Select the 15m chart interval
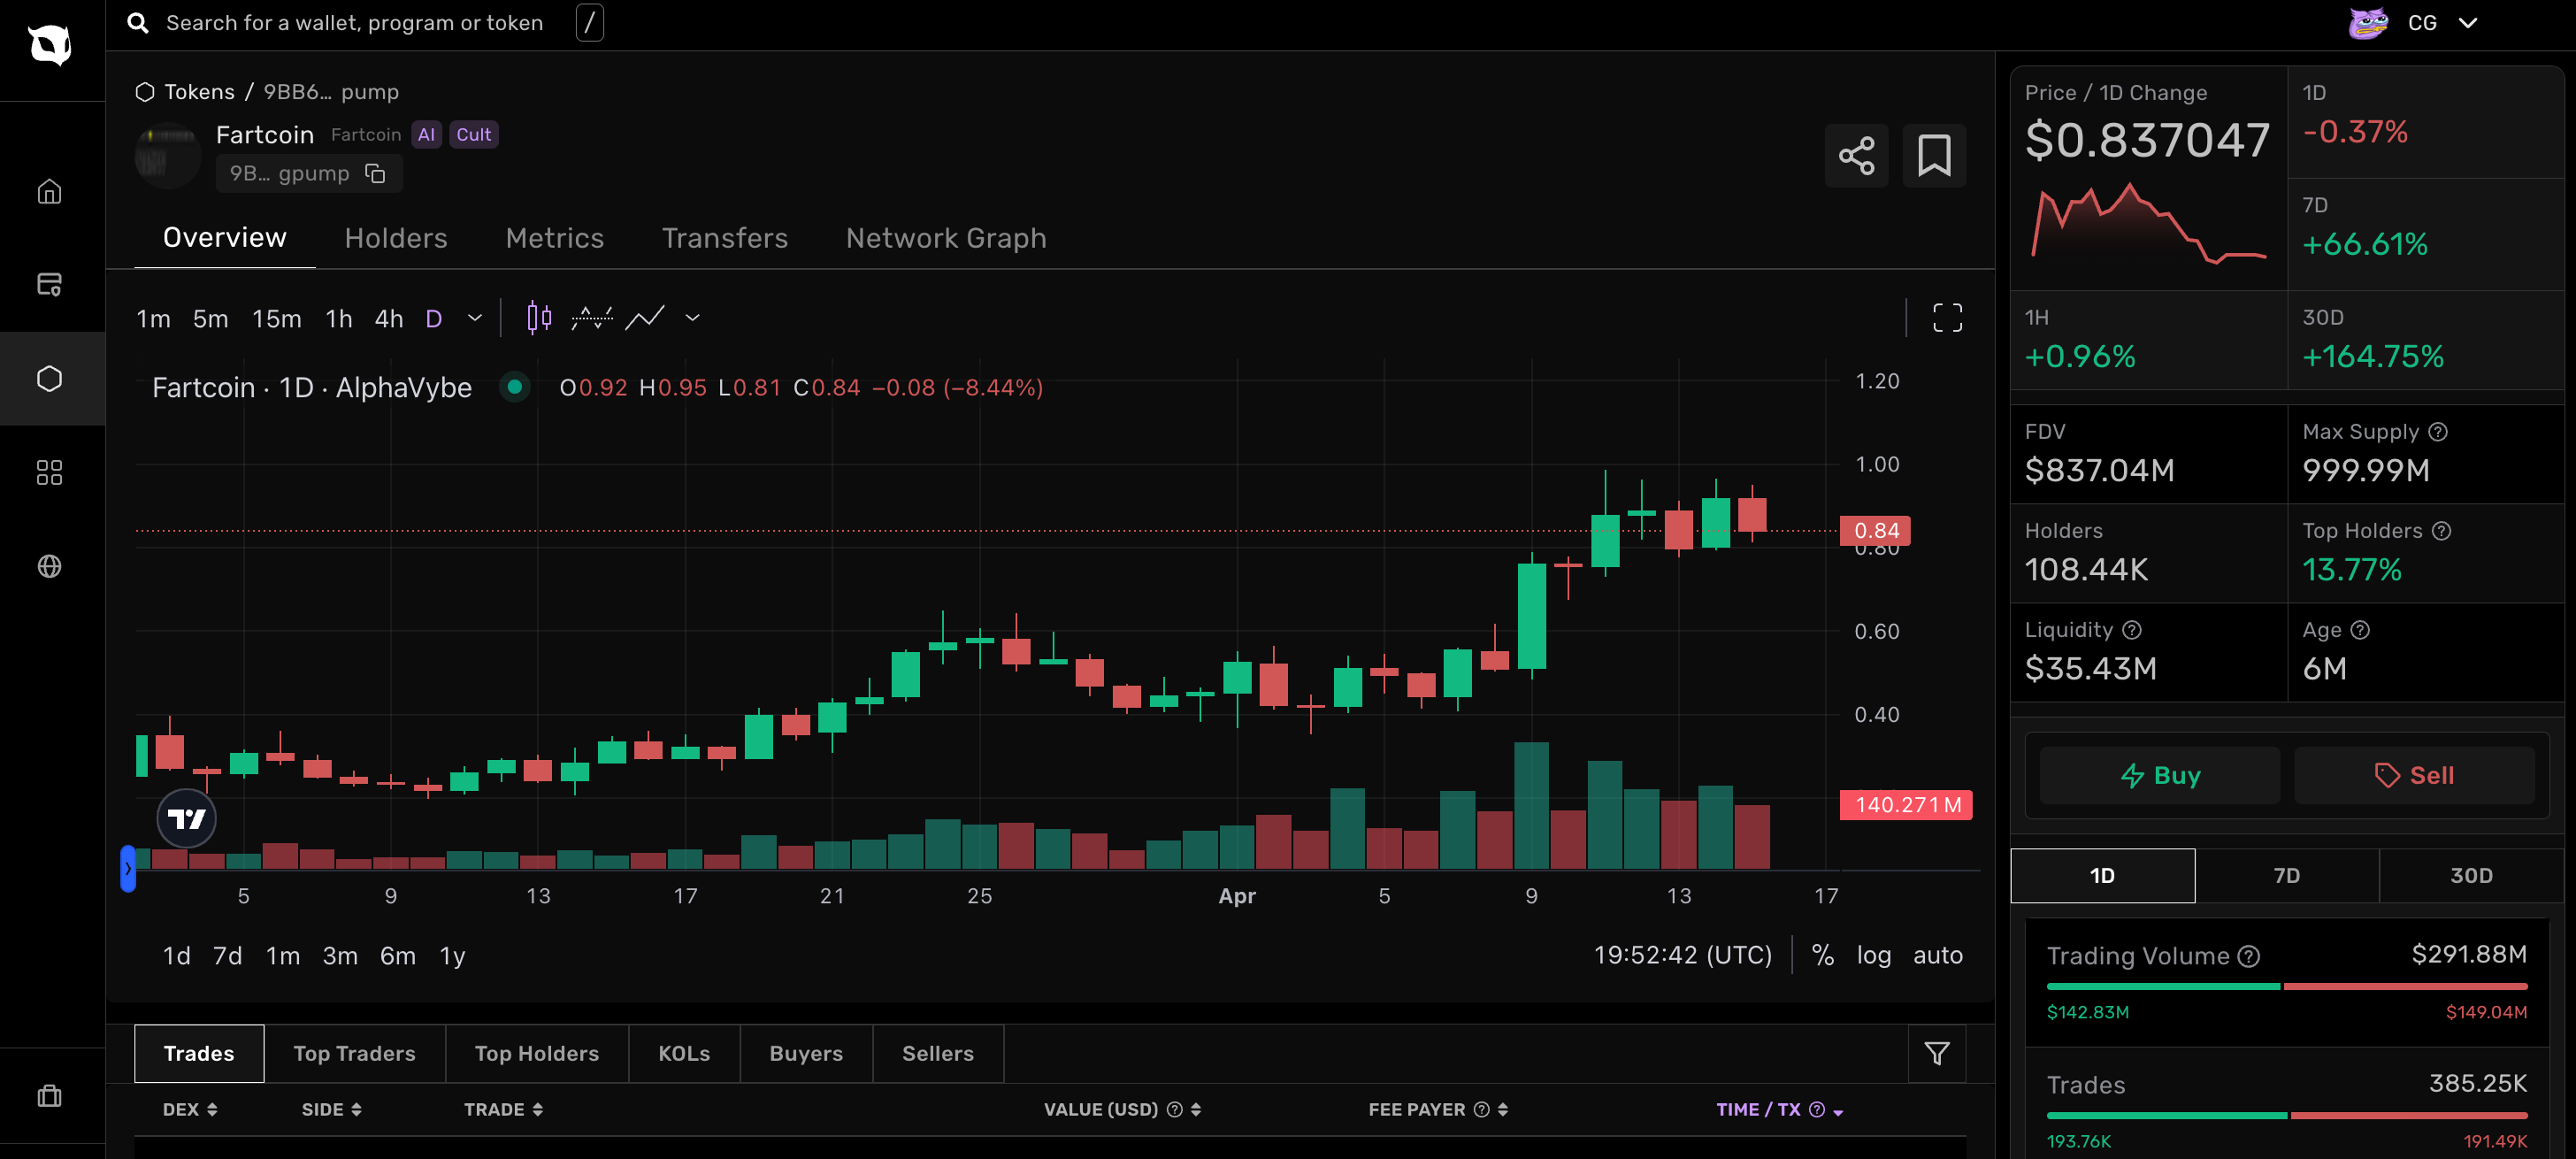 click(x=276, y=319)
